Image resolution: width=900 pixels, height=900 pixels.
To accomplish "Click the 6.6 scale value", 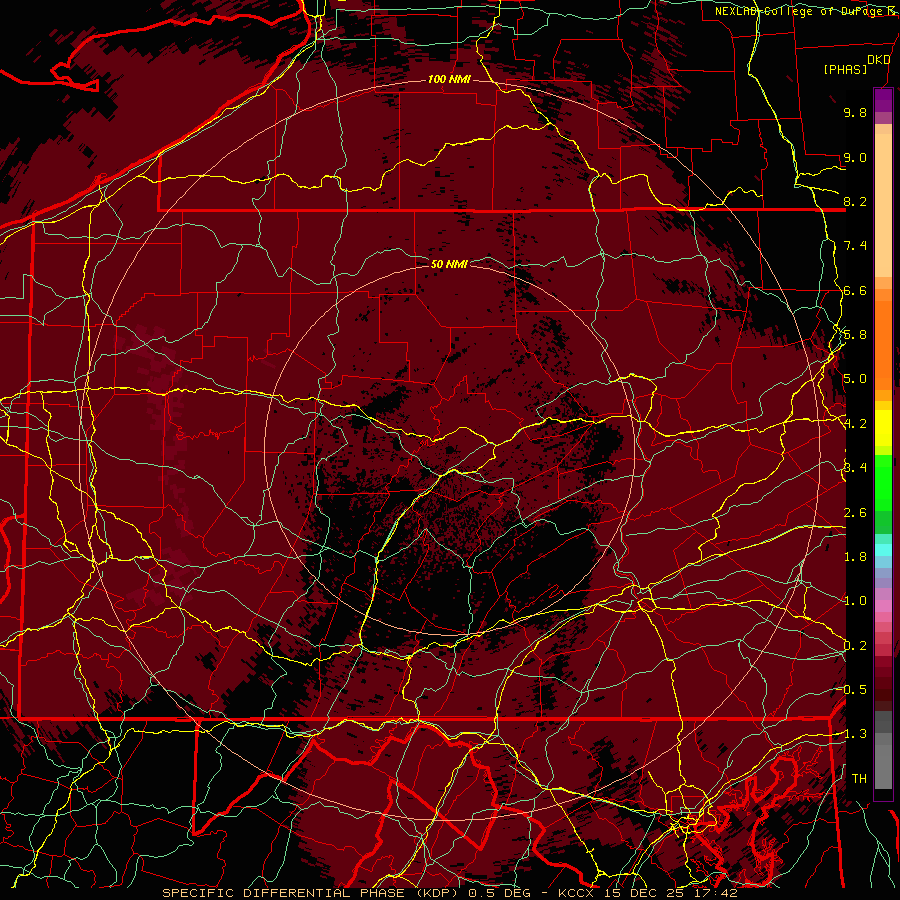I will [x=855, y=290].
